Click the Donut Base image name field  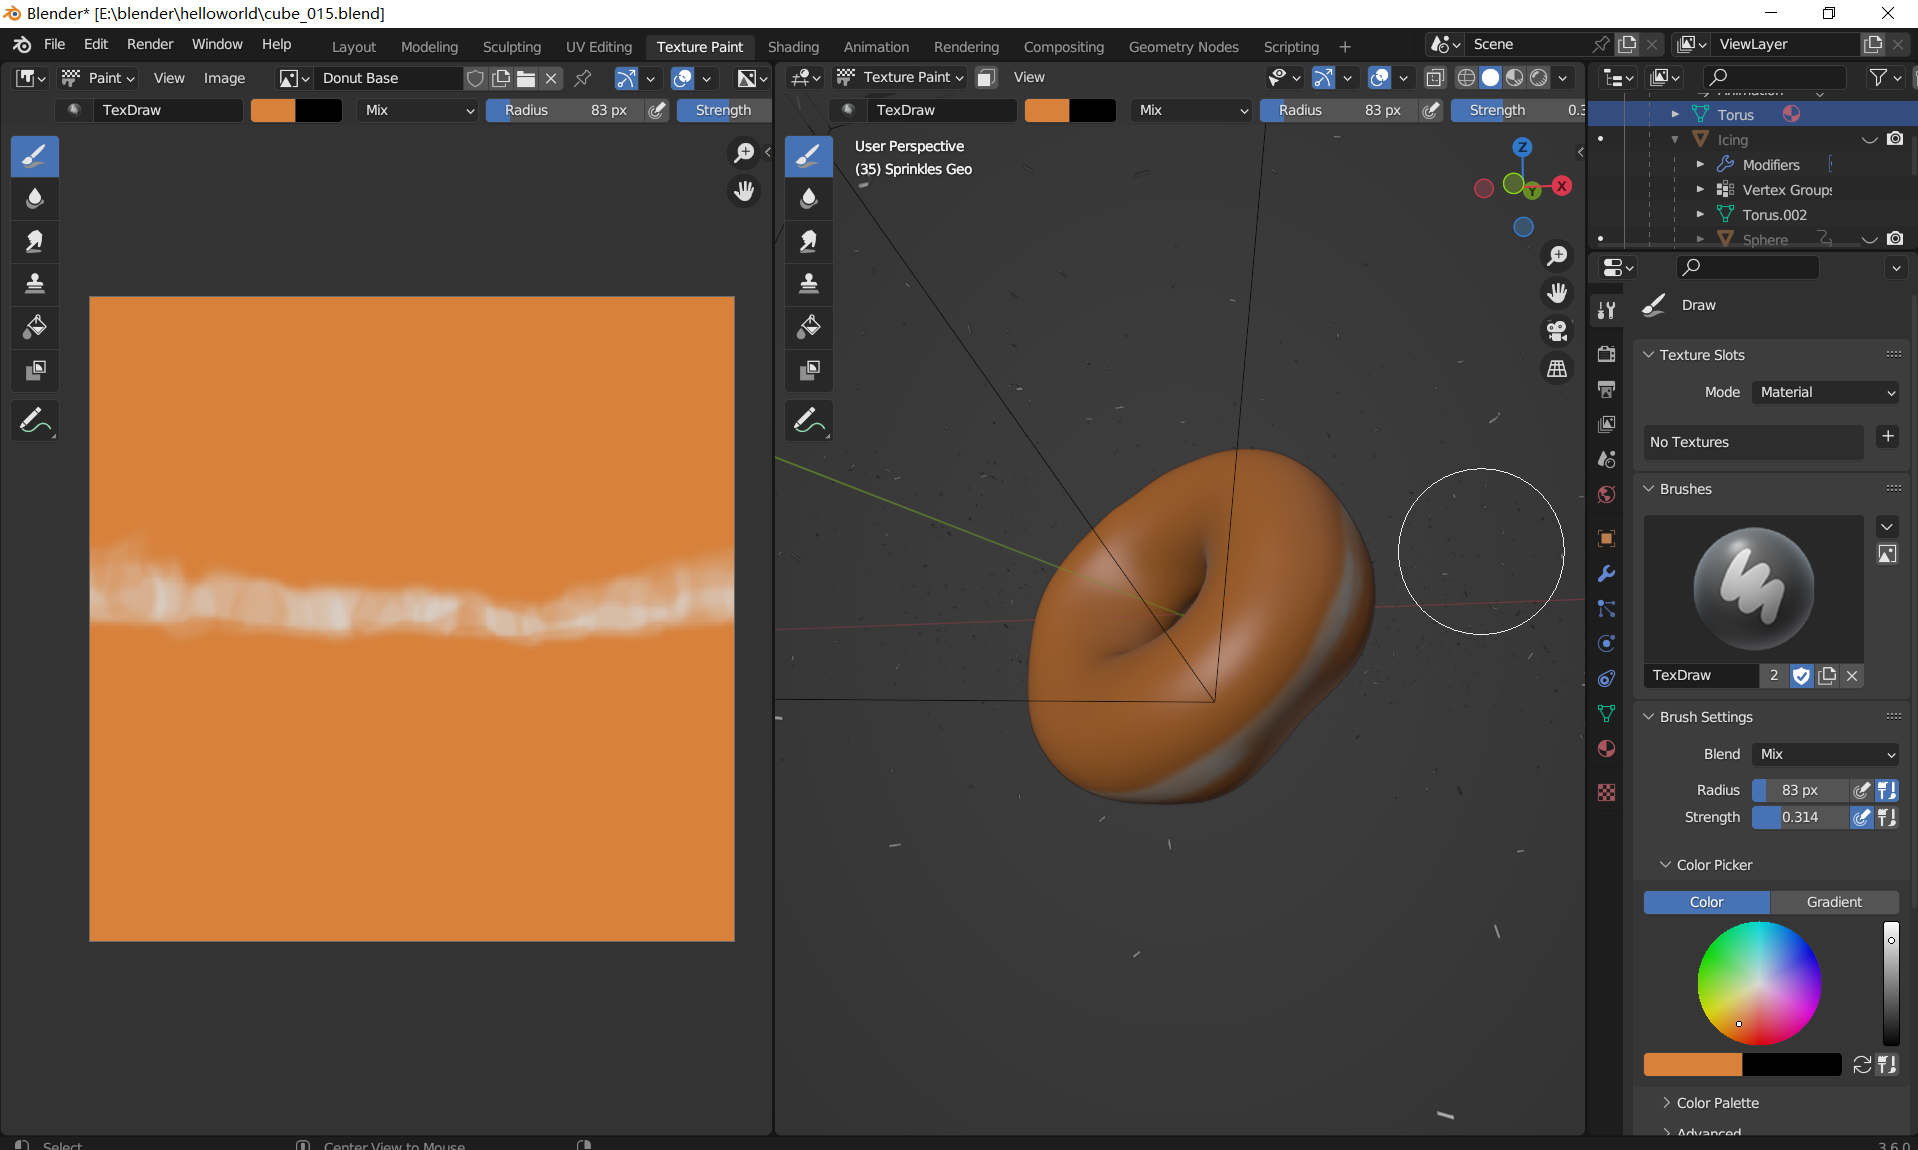(x=386, y=78)
